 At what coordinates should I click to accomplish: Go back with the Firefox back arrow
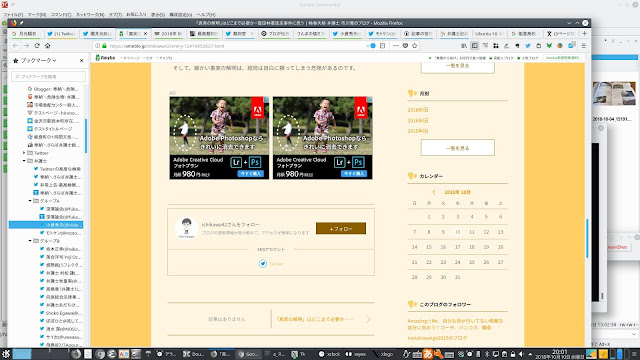[x=16, y=46]
